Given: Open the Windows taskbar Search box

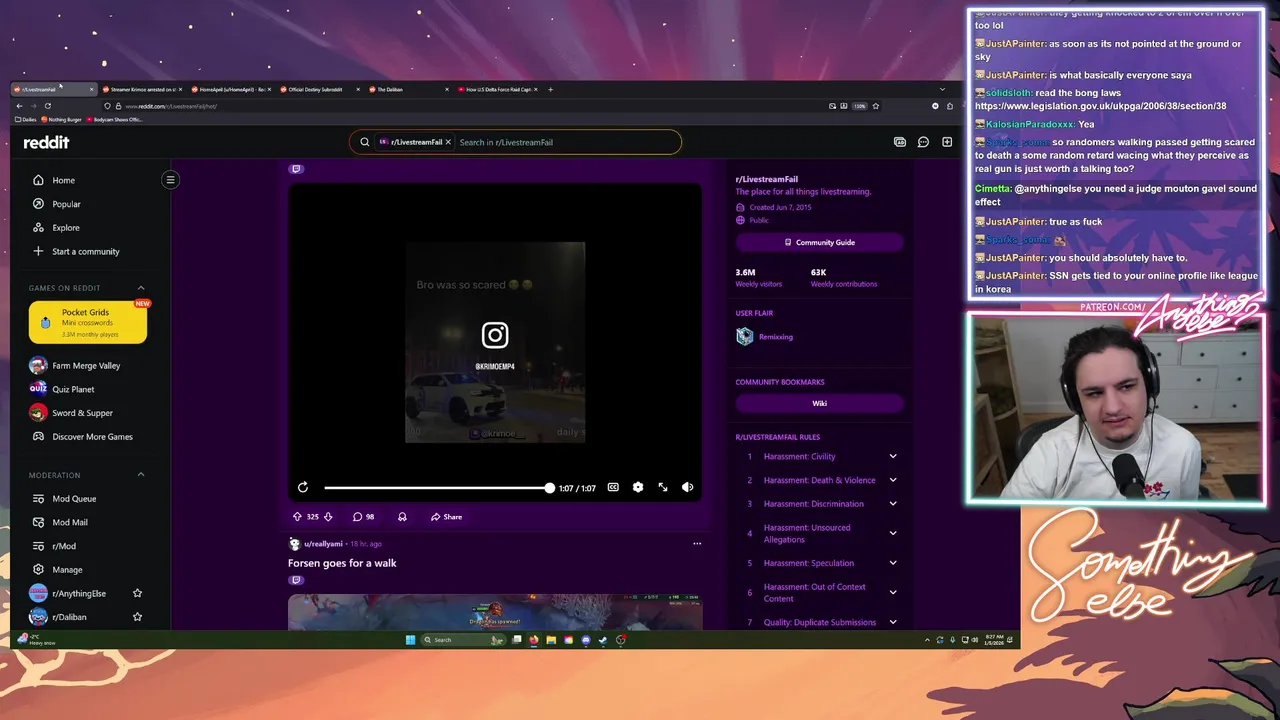Looking at the screenshot, I should (463, 640).
